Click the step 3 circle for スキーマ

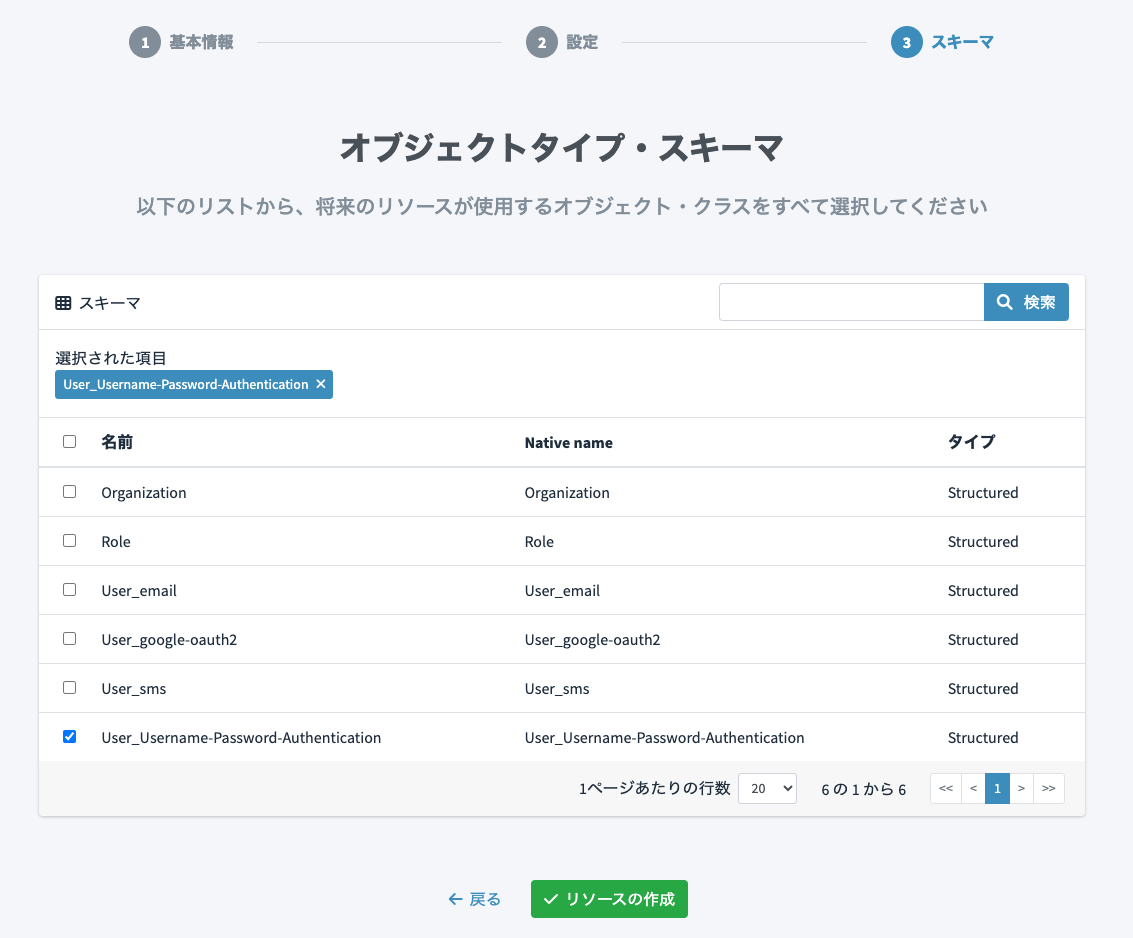click(x=907, y=42)
